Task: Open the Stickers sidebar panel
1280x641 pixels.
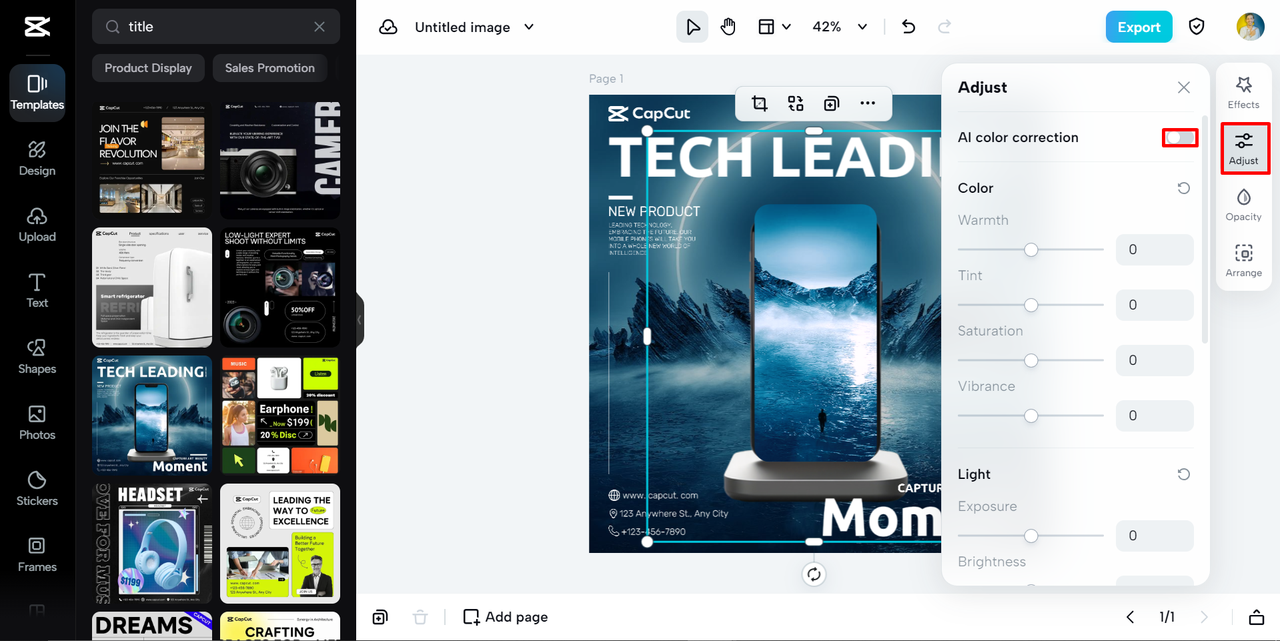Action: [x=37, y=489]
